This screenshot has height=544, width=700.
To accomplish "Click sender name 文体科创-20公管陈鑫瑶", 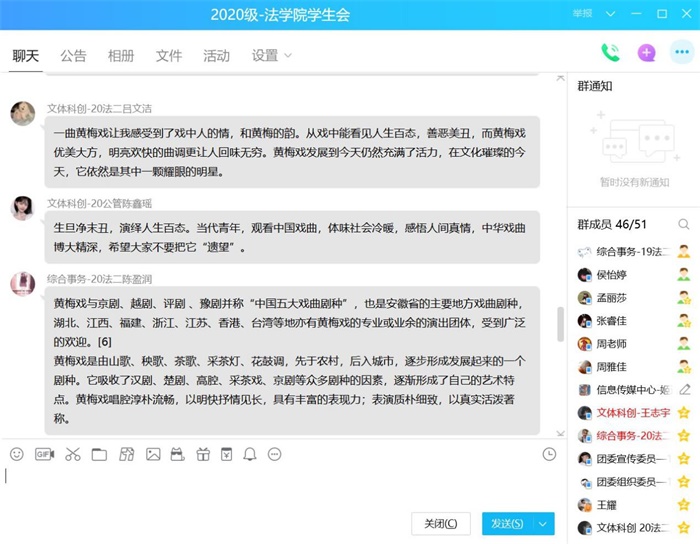I will [99, 203].
